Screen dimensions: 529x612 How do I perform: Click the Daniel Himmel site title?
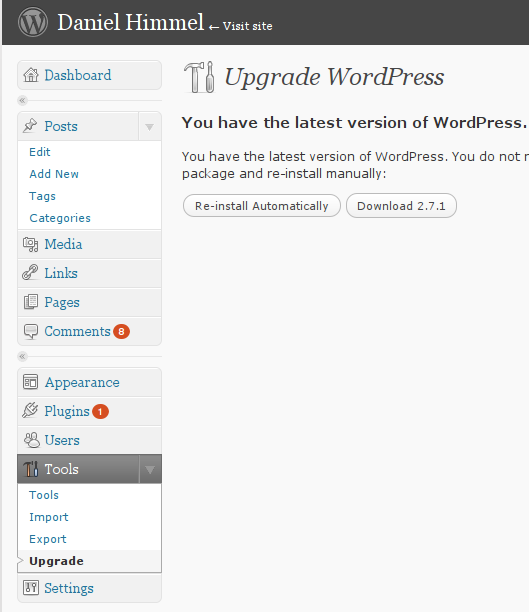click(131, 22)
